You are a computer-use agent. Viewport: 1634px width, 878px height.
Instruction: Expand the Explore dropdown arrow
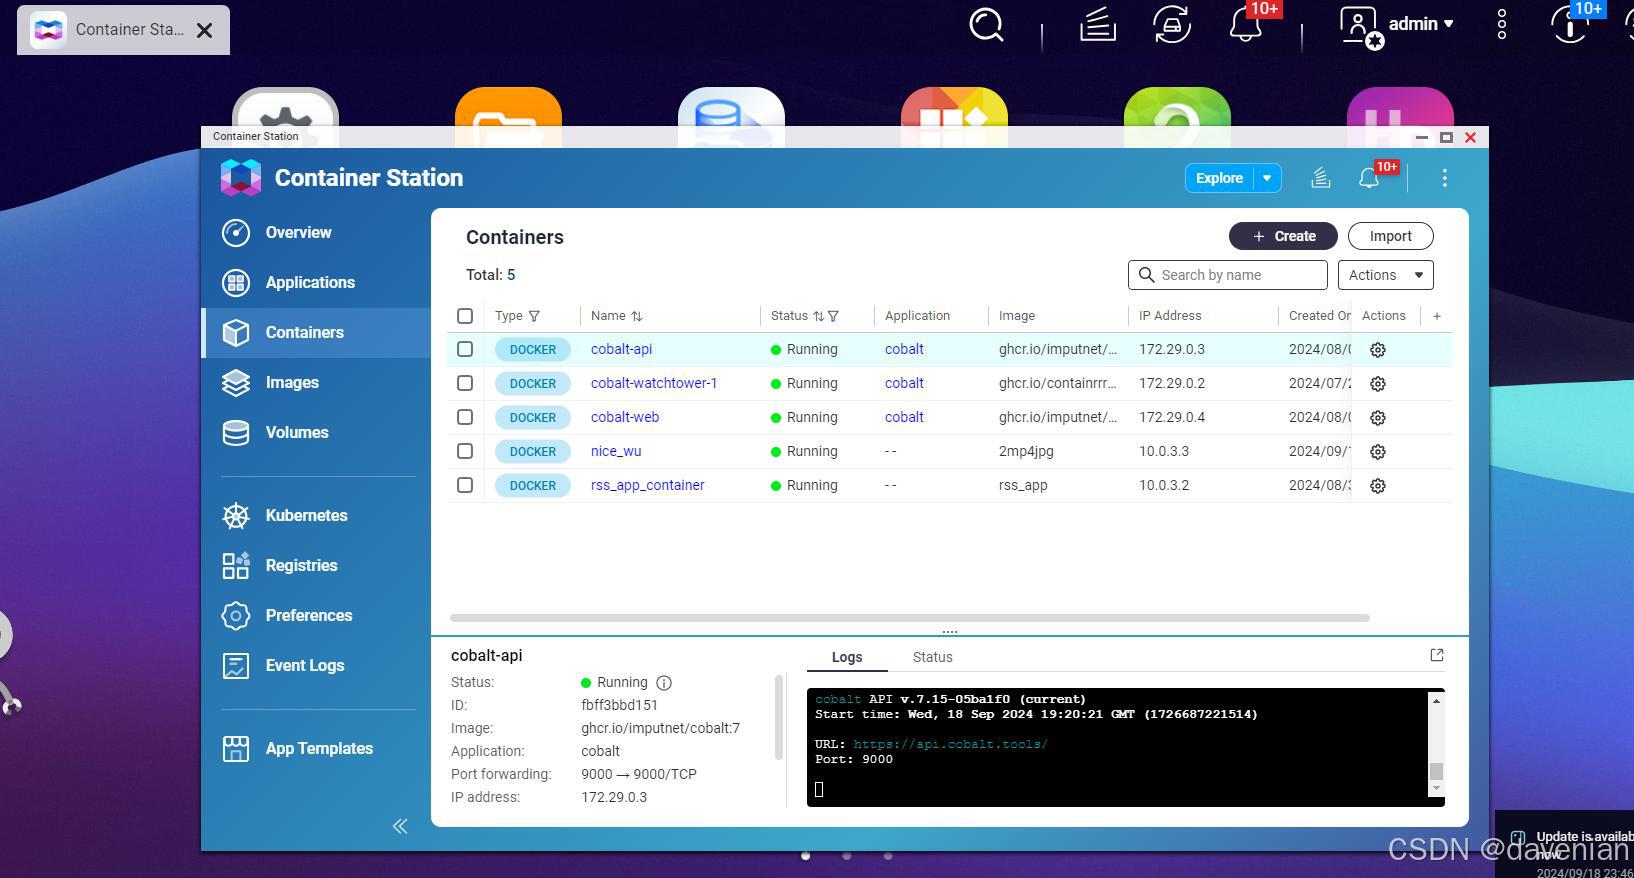pos(1267,178)
